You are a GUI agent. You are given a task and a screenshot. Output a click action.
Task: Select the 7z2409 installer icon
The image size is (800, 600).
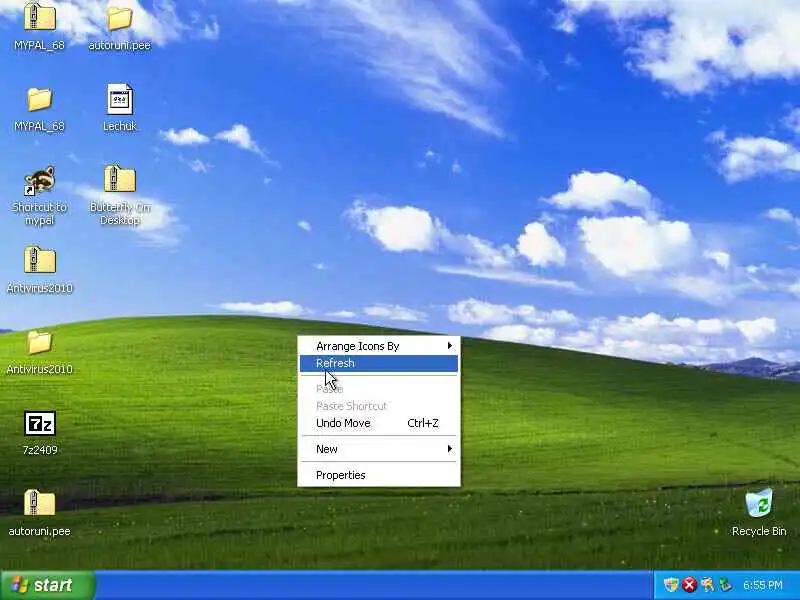coord(40,423)
